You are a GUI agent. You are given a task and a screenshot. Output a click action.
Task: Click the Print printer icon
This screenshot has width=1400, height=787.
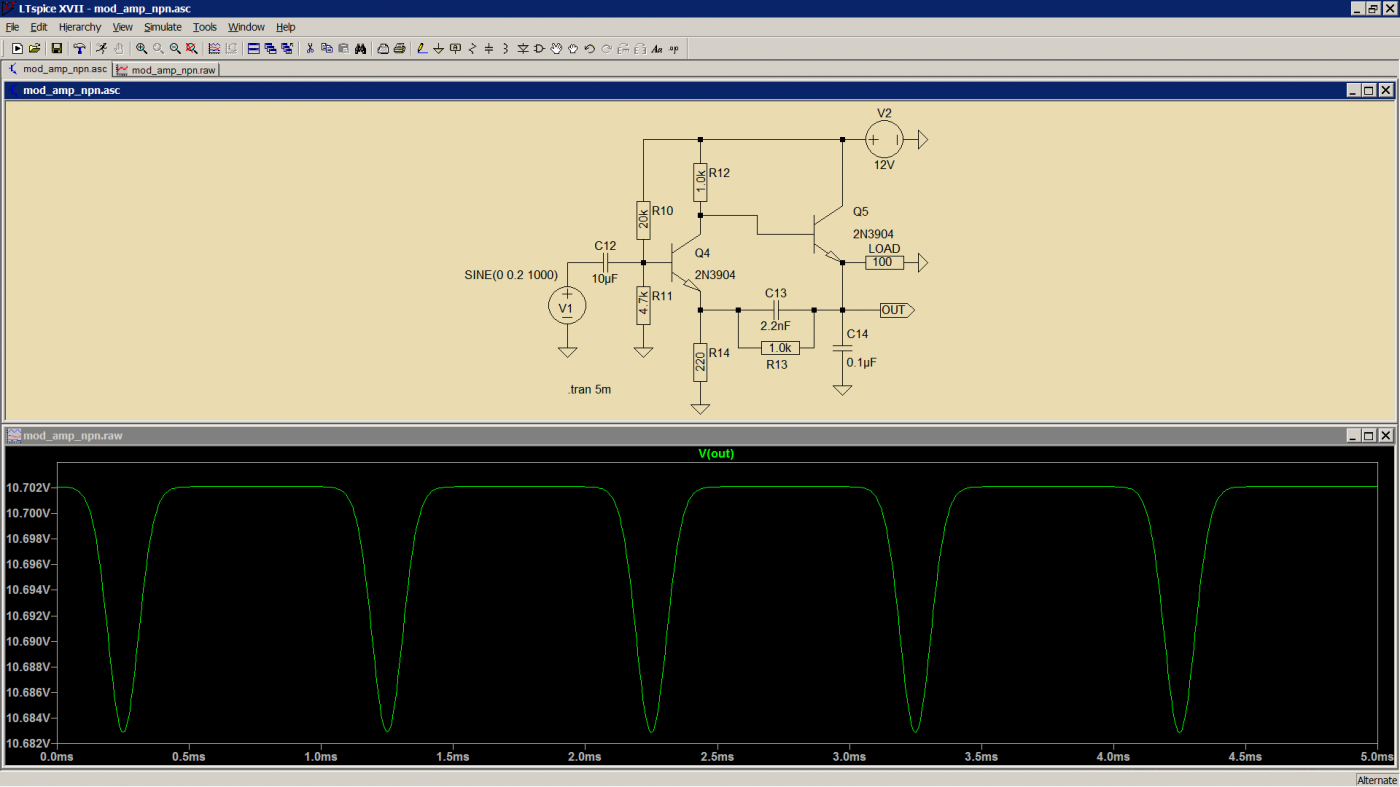point(399,48)
